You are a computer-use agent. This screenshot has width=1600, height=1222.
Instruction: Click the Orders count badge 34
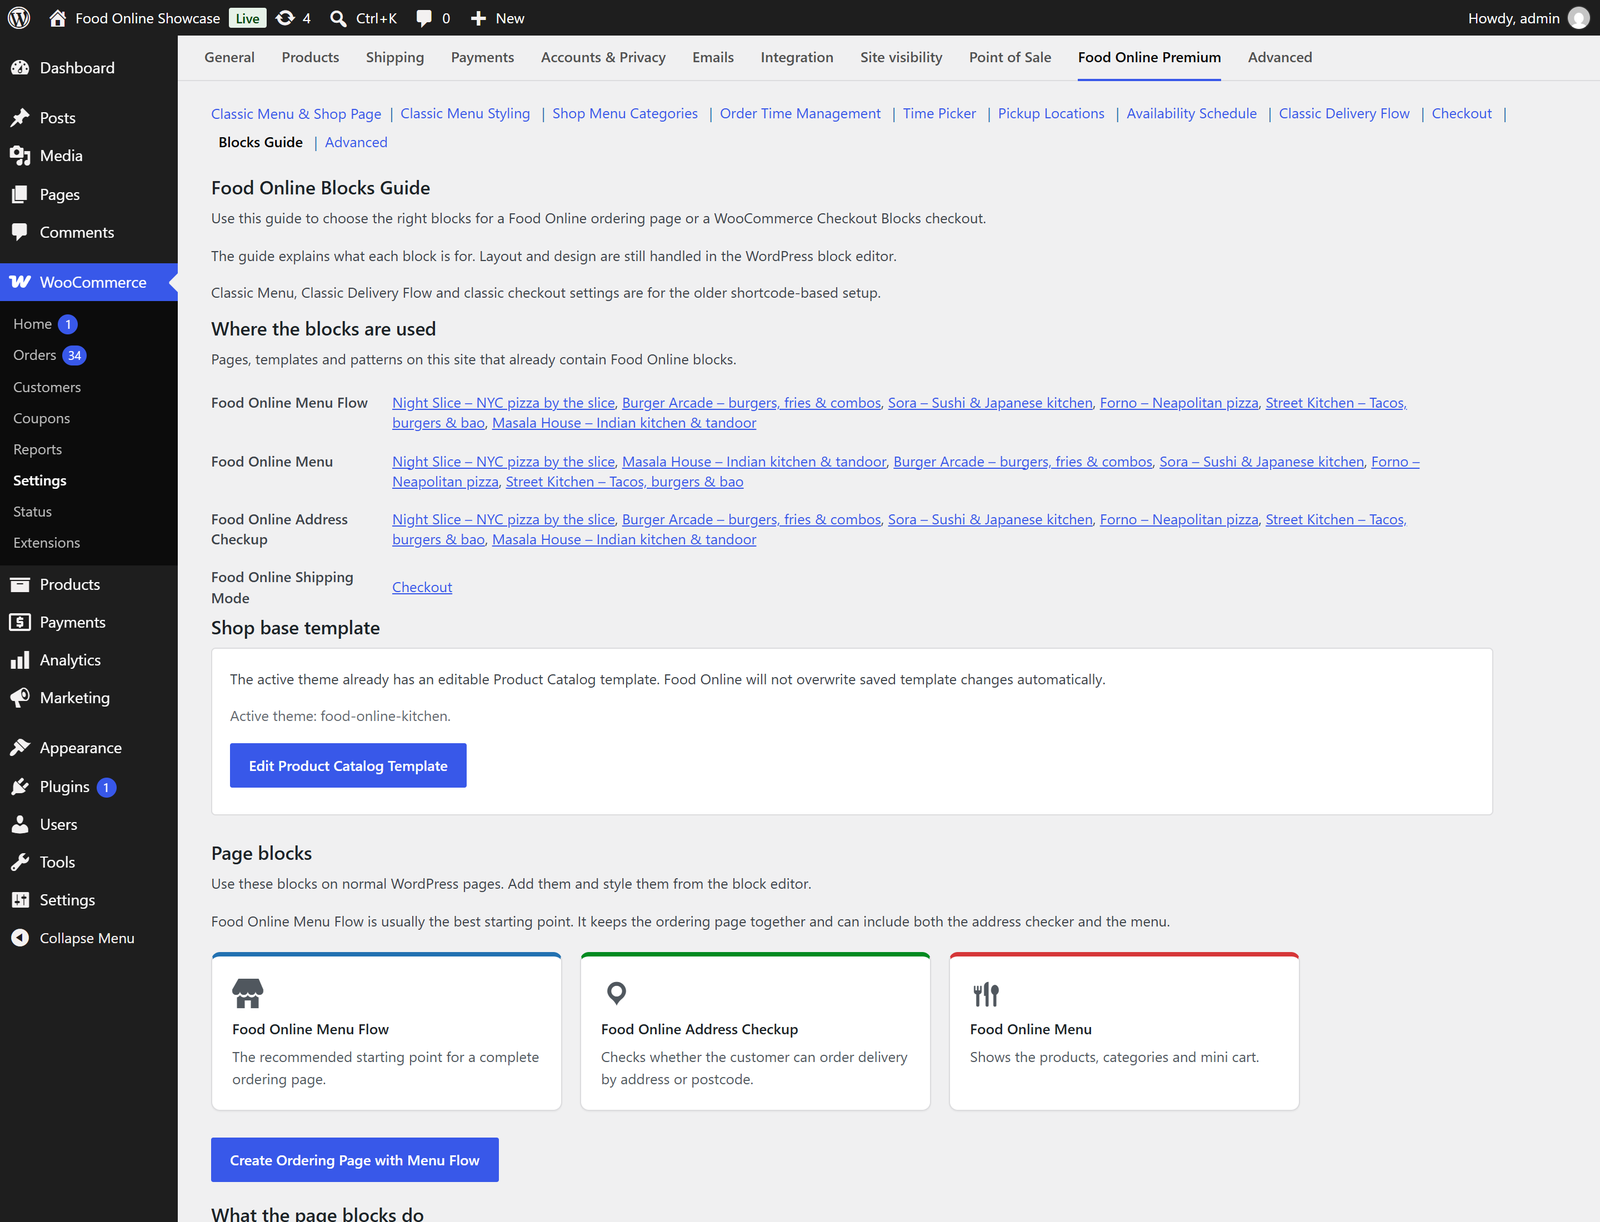tap(75, 355)
